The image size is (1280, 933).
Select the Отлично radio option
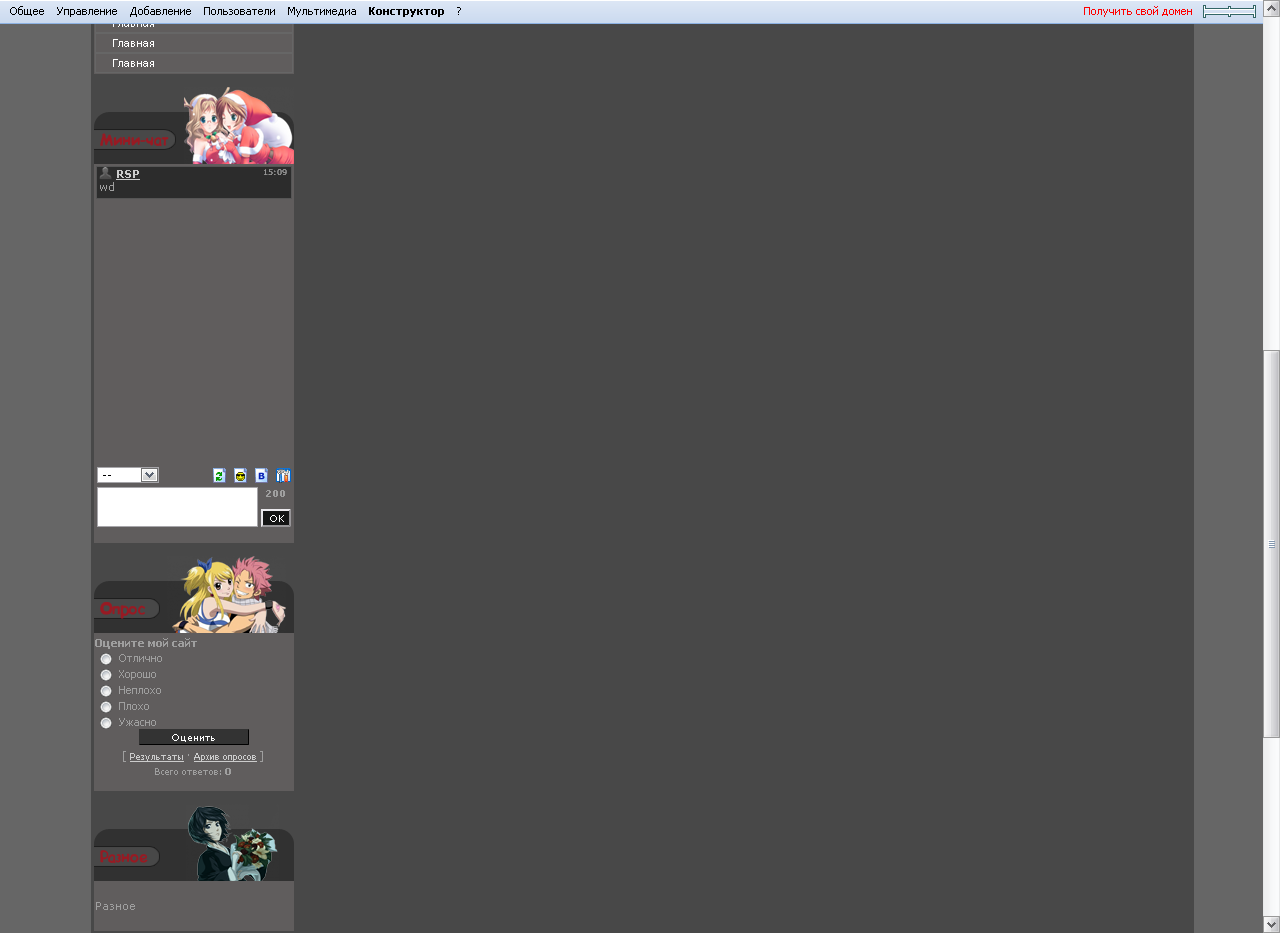(x=106, y=659)
